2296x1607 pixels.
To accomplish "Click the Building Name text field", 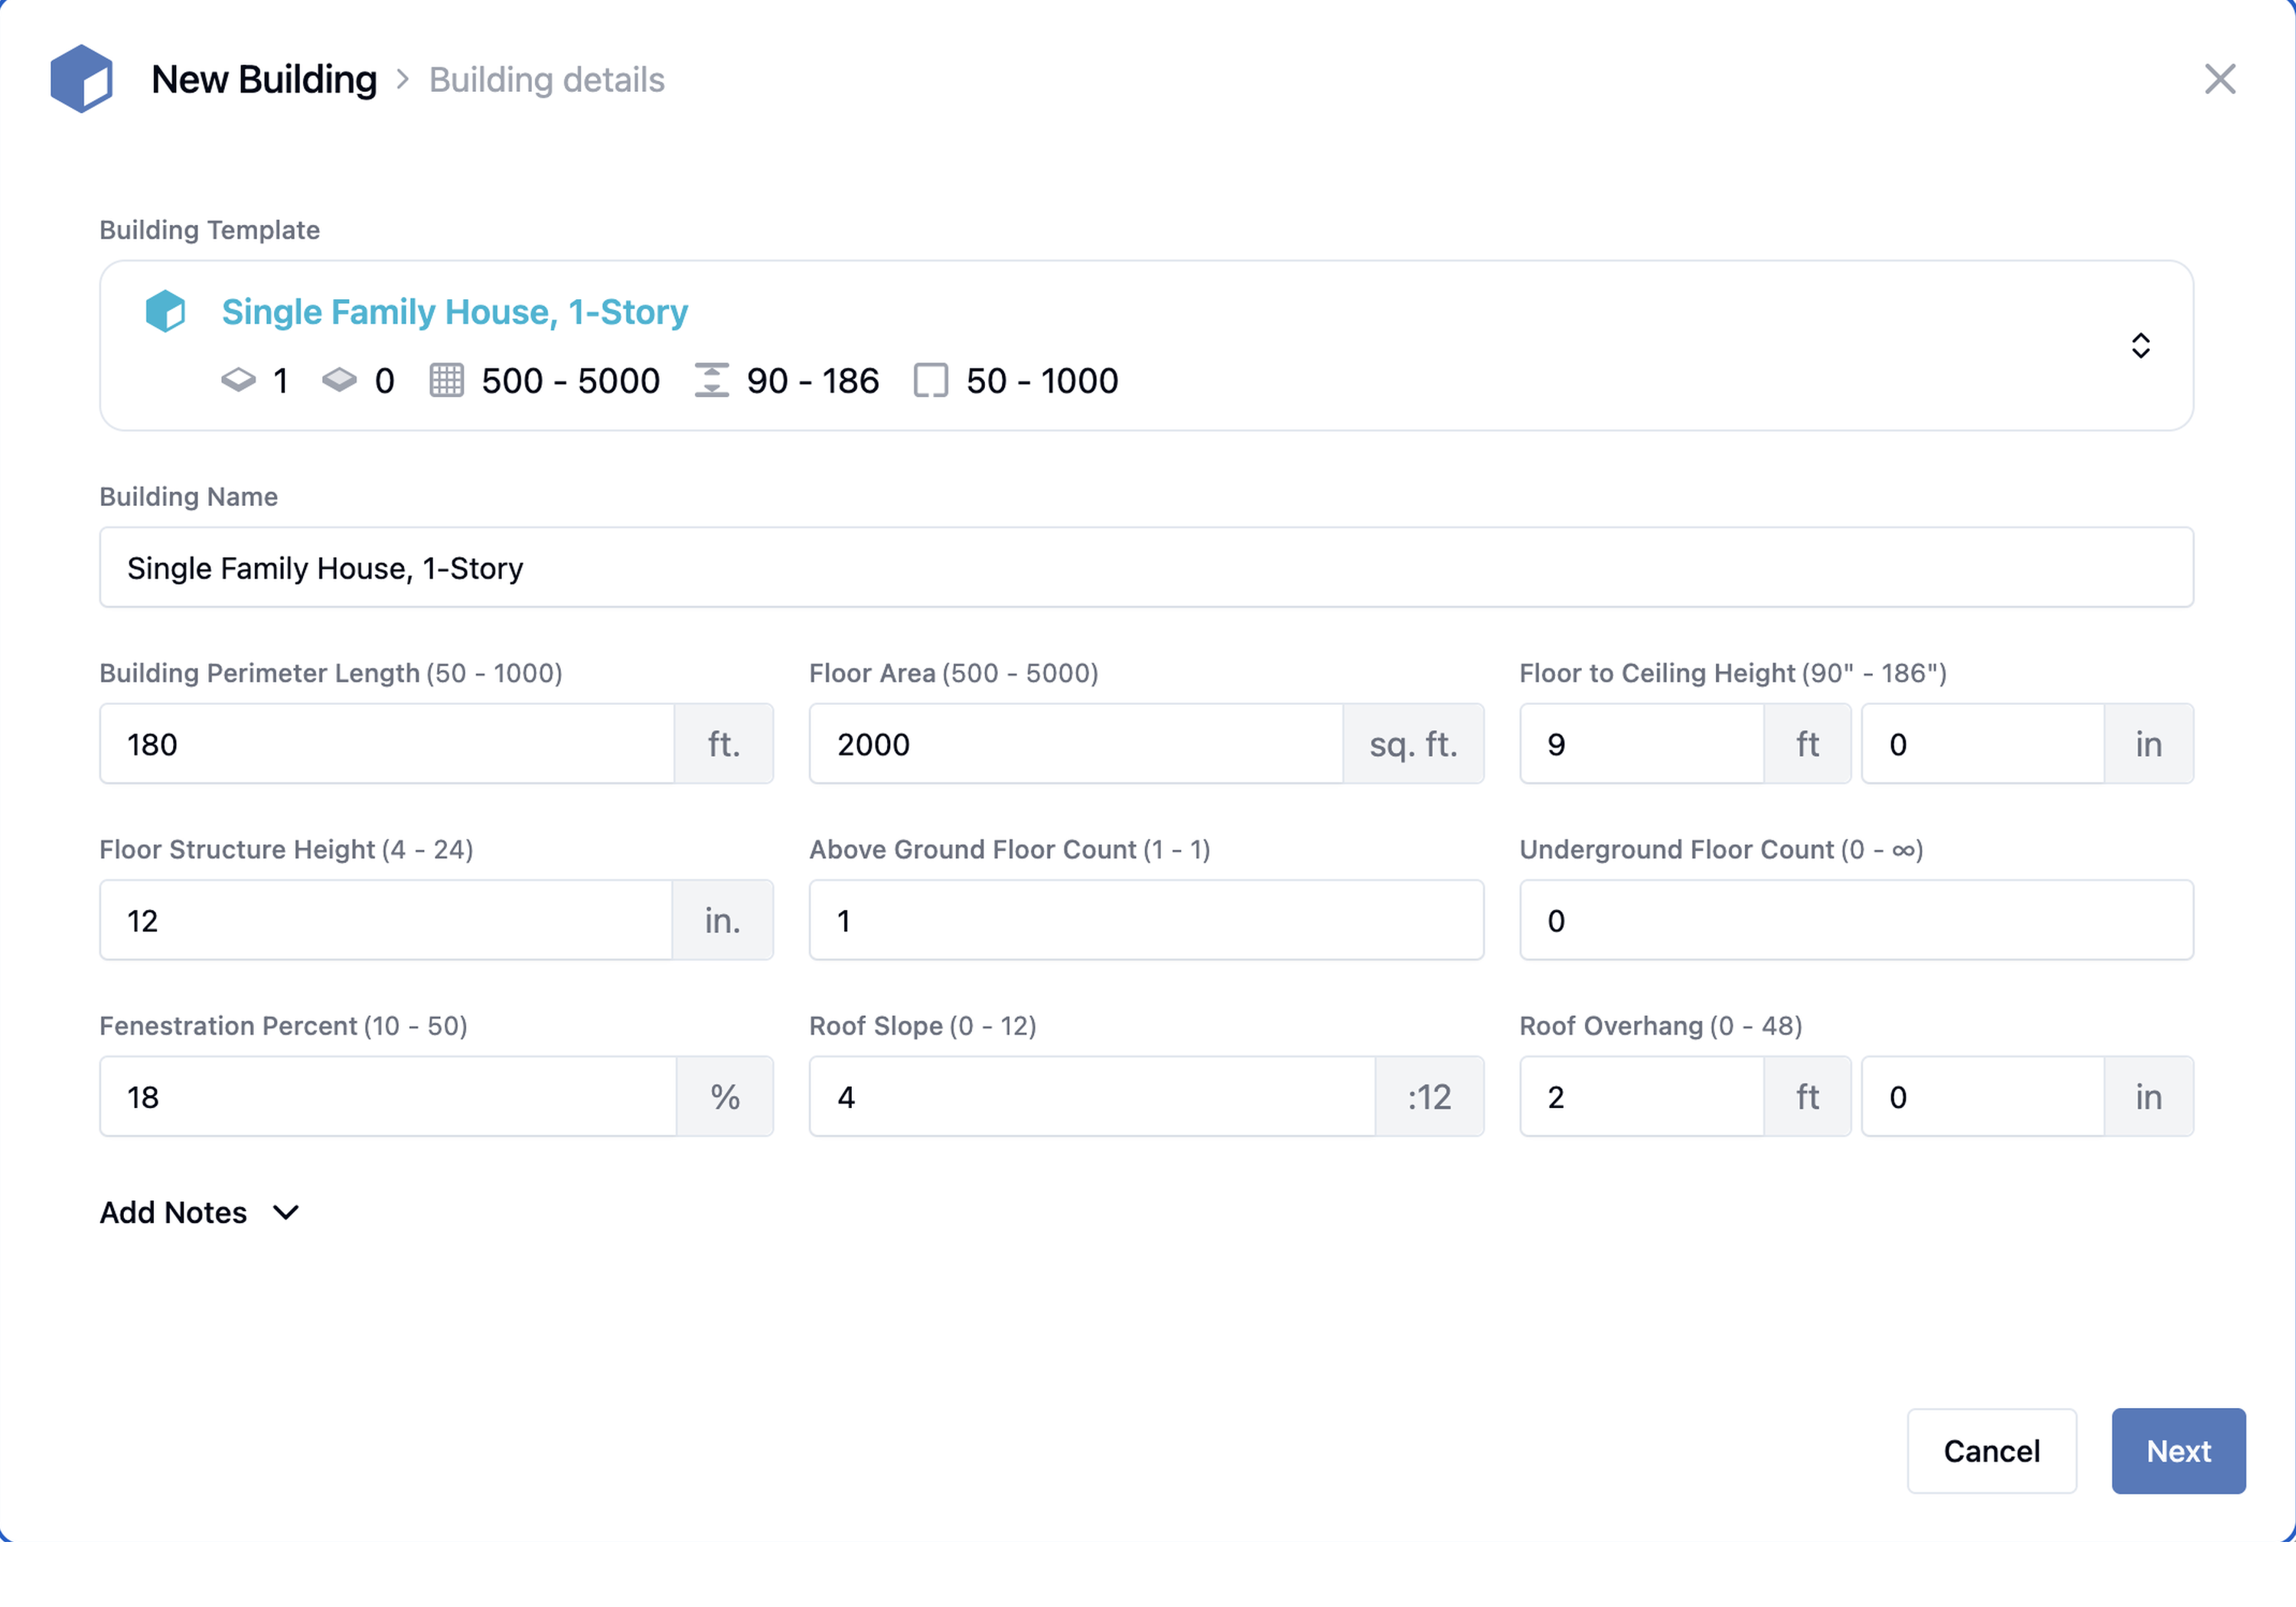I will point(1146,567).
